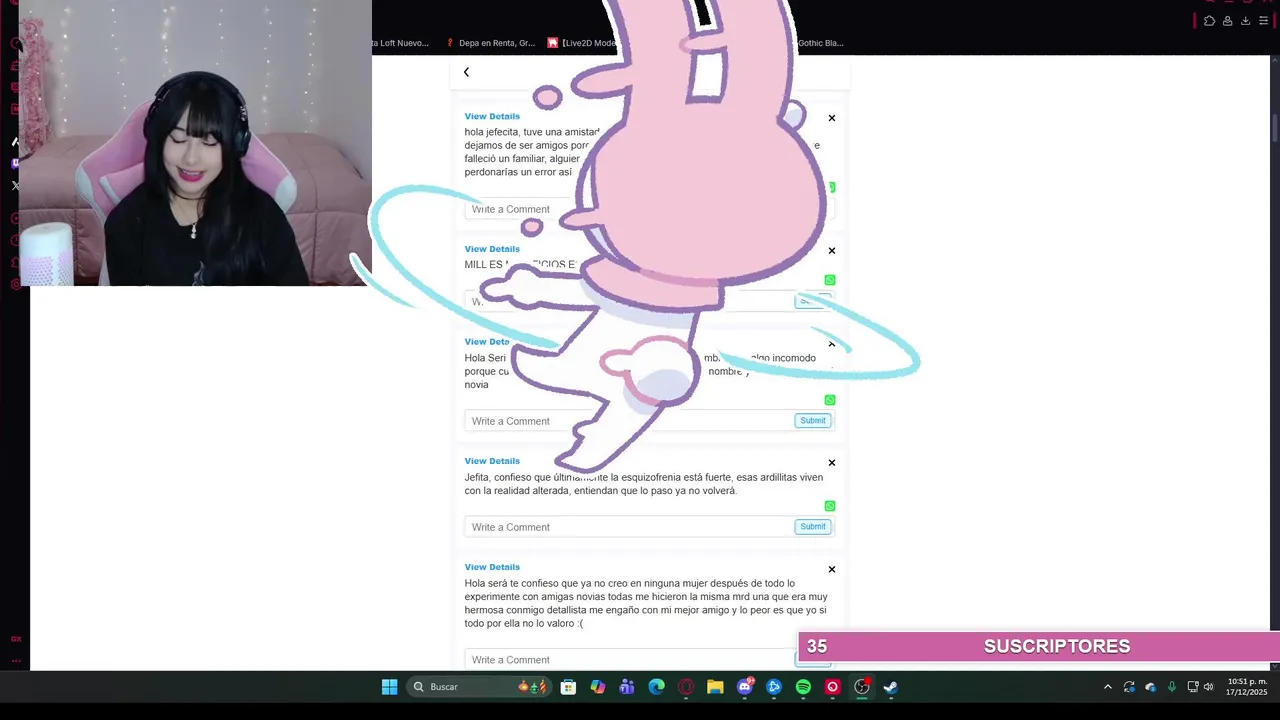This screenshot has height=720, width=1280.
Task: Launch Microsoft Edge from taskbar
Action: click(656, 687)
